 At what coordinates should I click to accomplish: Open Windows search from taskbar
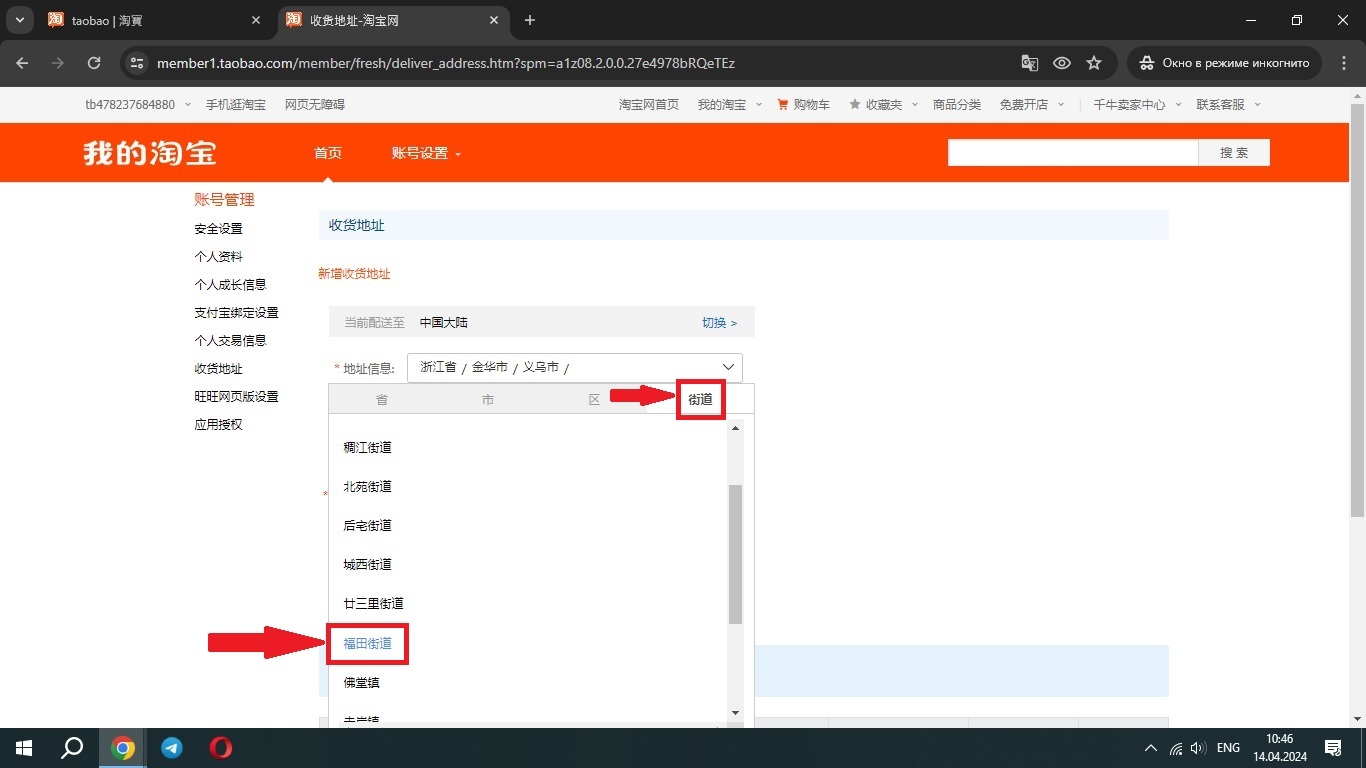tap(72, 748)
